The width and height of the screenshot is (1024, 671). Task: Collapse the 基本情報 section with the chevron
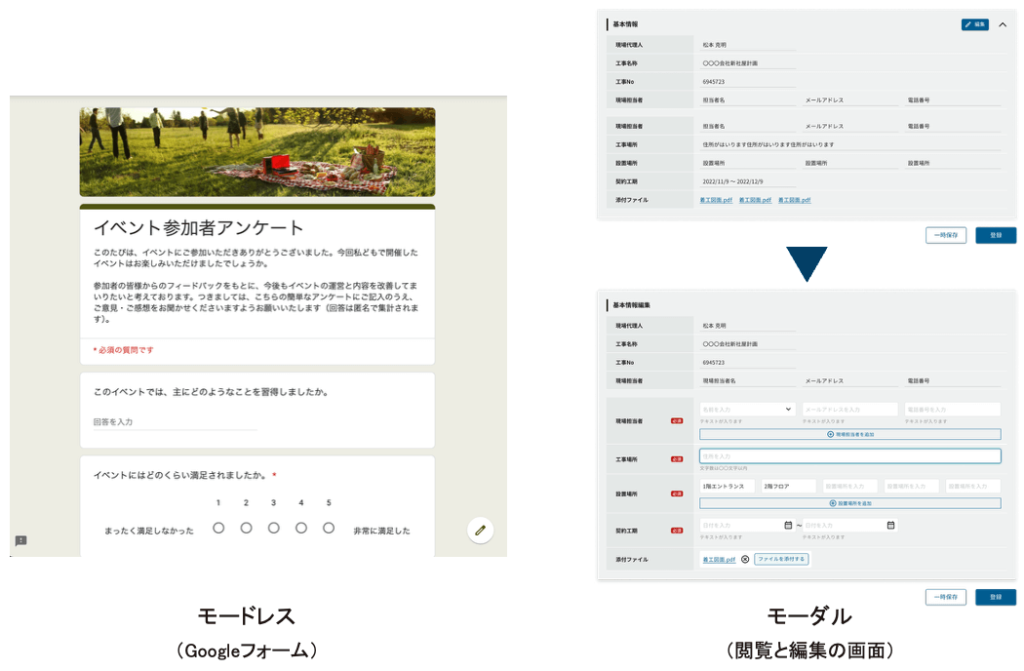pyautogui.click(x=1002, y=24)
